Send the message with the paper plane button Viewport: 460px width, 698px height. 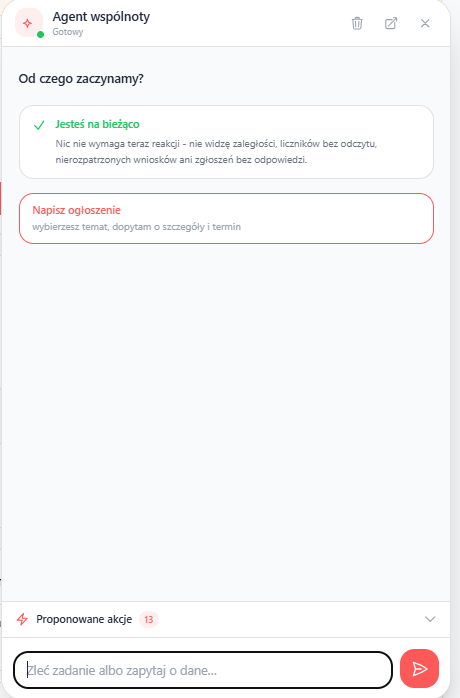pyautogui.click(x=419, y=669)
